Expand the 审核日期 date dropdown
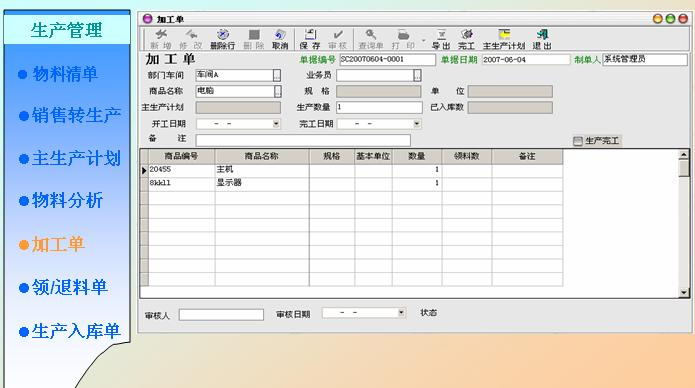This screenshot has height=388, width=695. pyautogui.click(x=401, y=313)
